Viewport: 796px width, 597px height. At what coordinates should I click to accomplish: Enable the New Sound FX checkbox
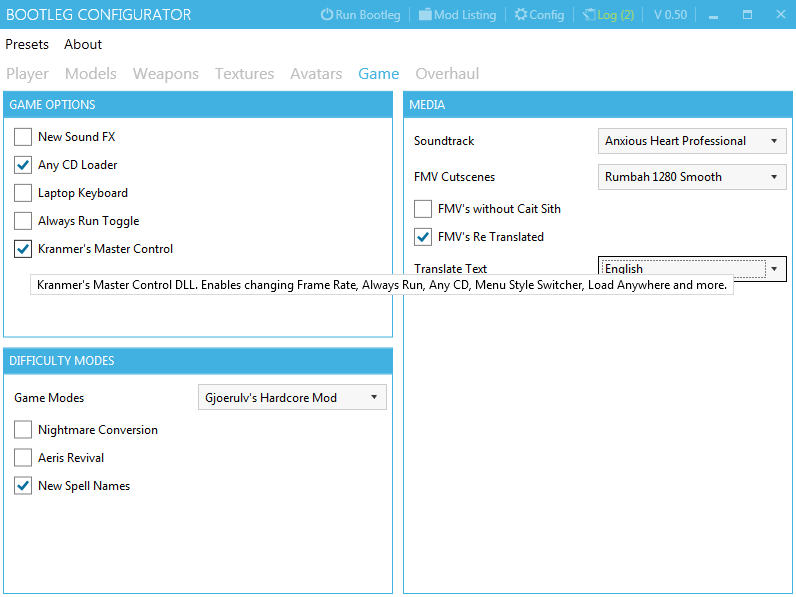pos(23,137)
